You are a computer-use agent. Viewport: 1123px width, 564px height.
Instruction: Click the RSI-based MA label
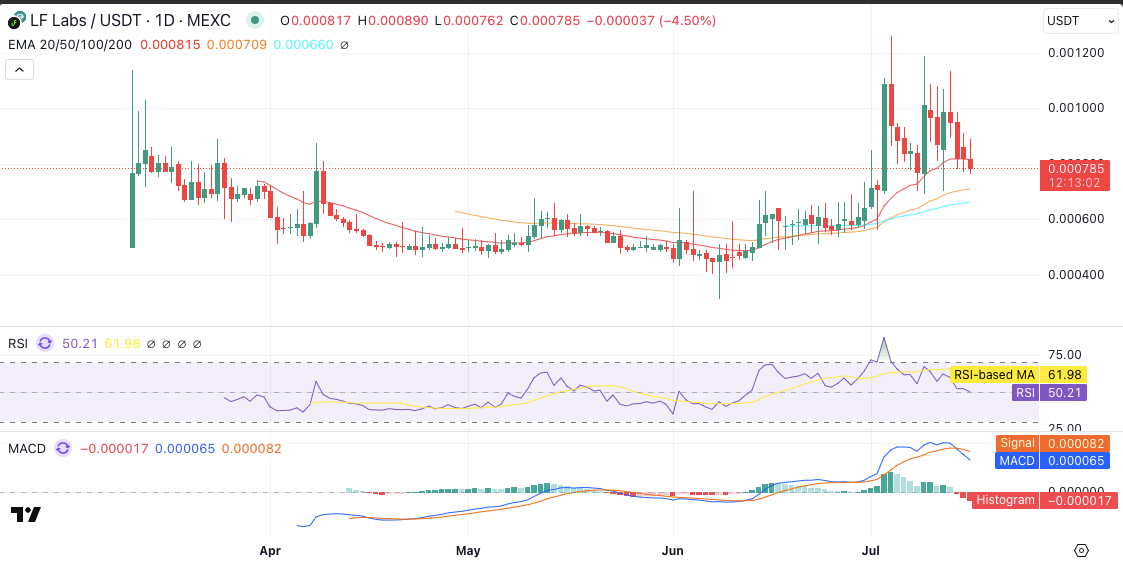(994, 374)
